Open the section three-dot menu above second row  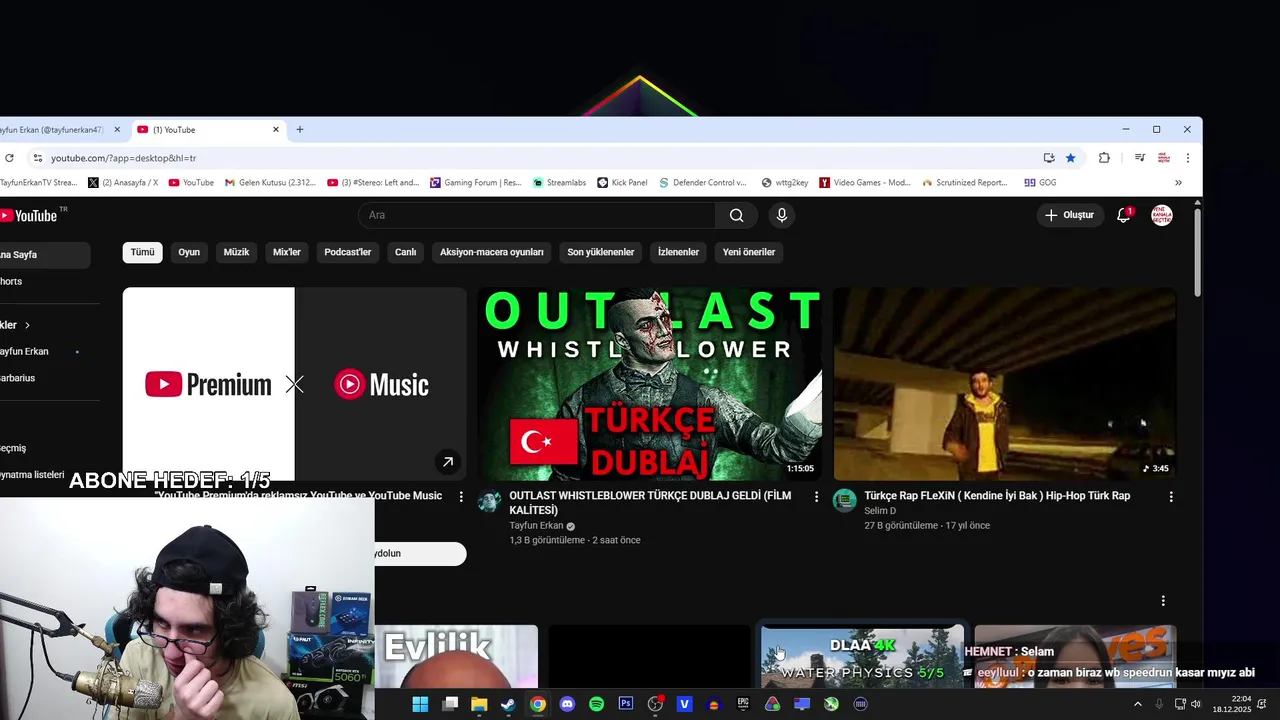1163,601
